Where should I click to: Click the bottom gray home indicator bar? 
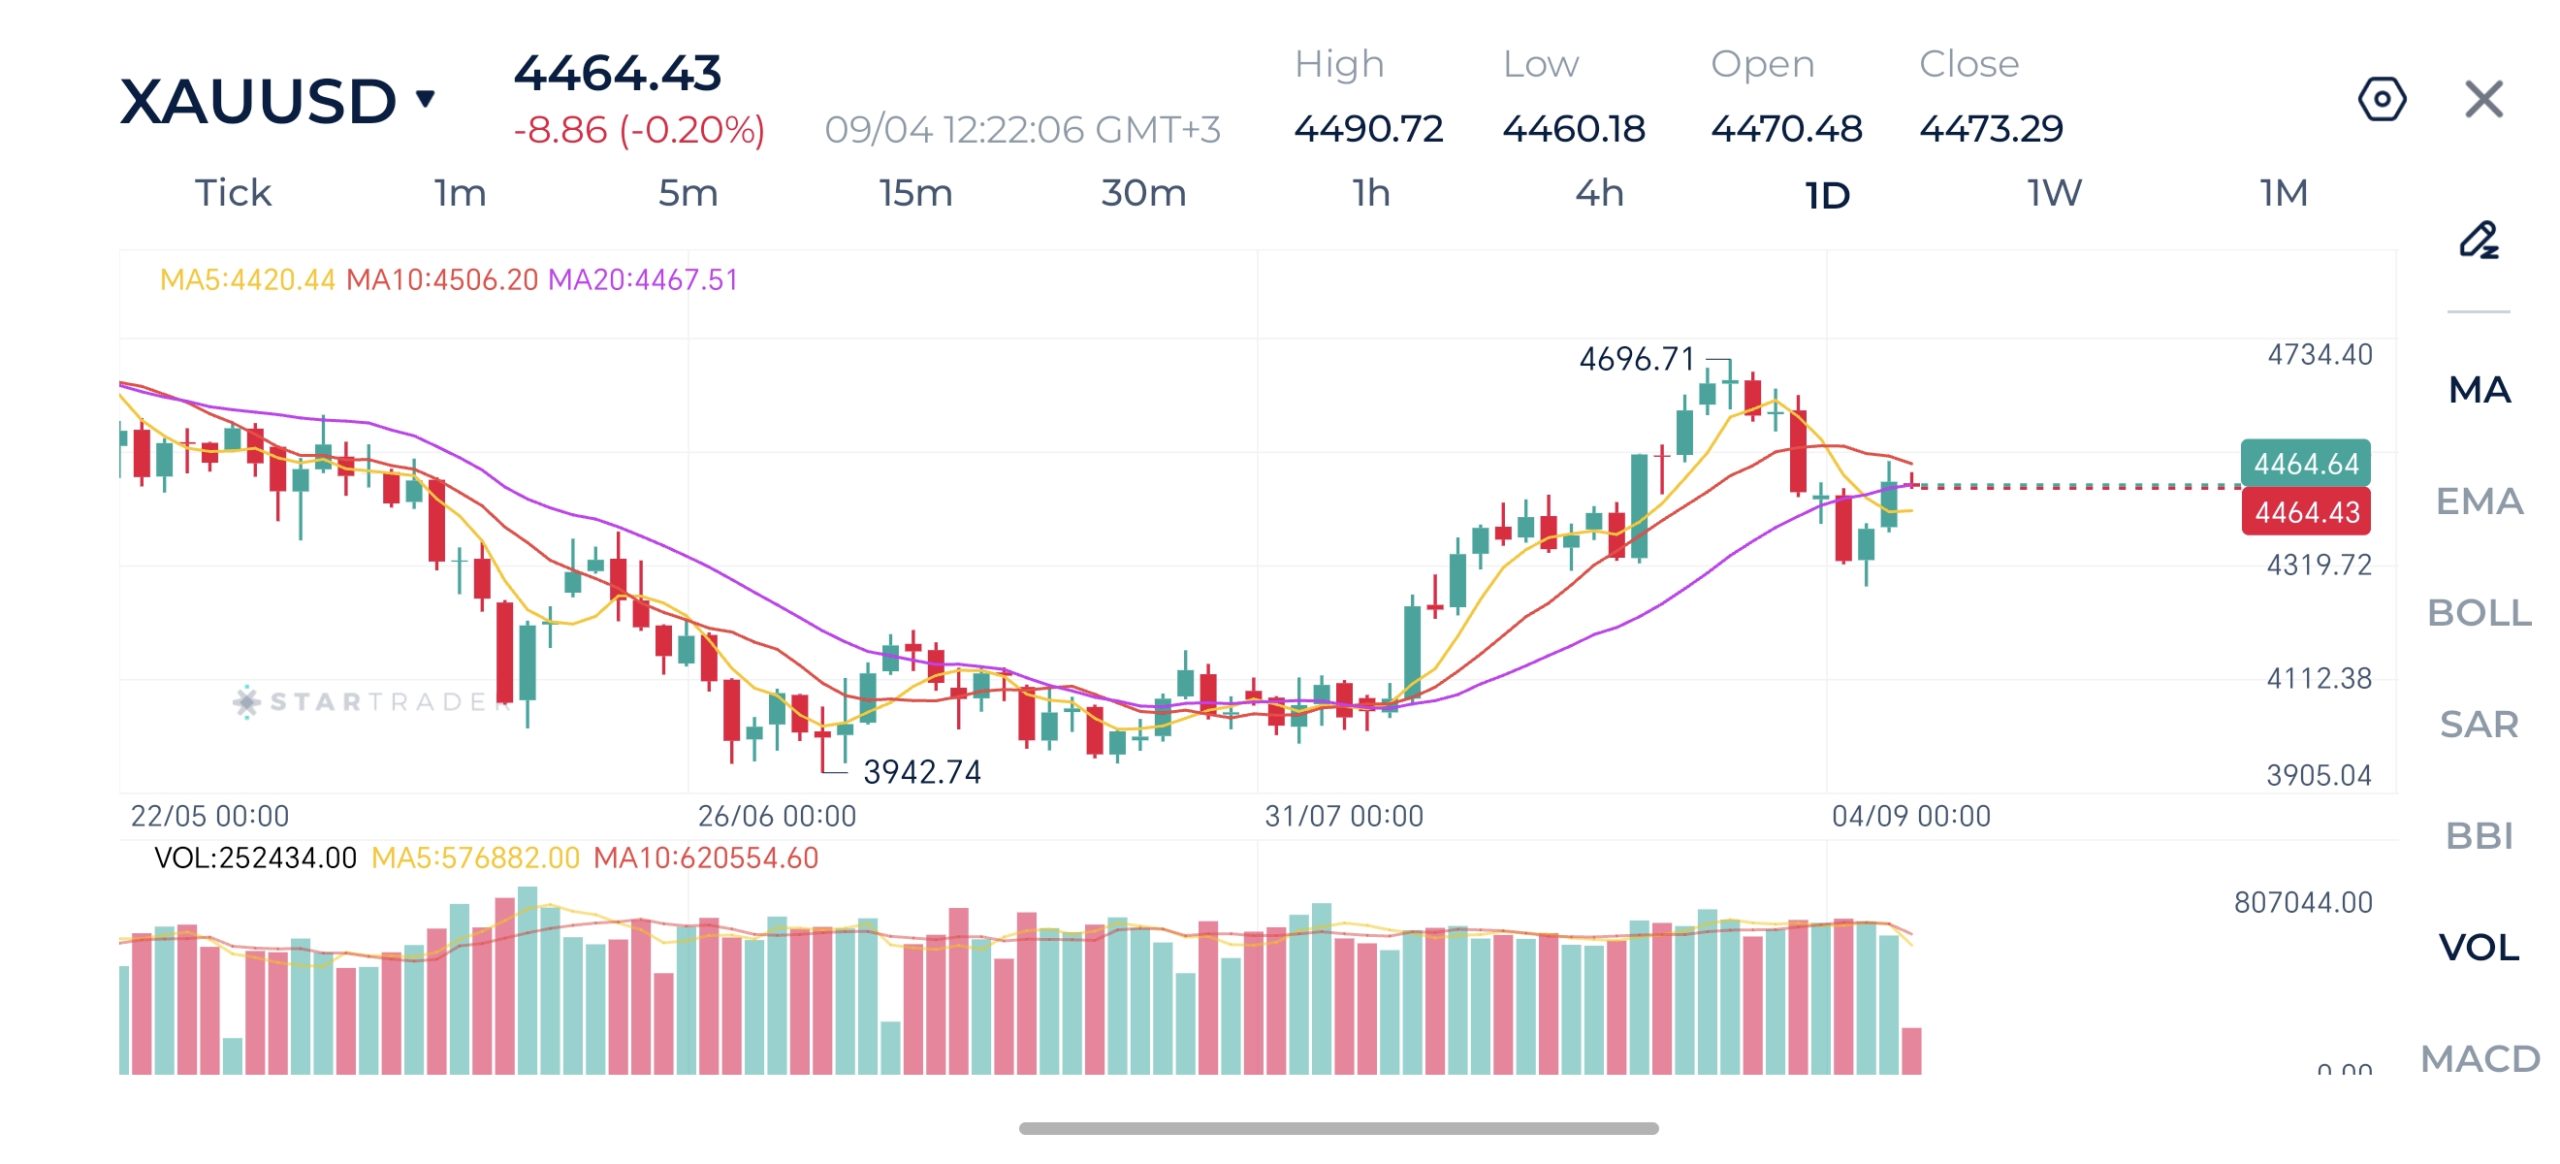1338,1128
